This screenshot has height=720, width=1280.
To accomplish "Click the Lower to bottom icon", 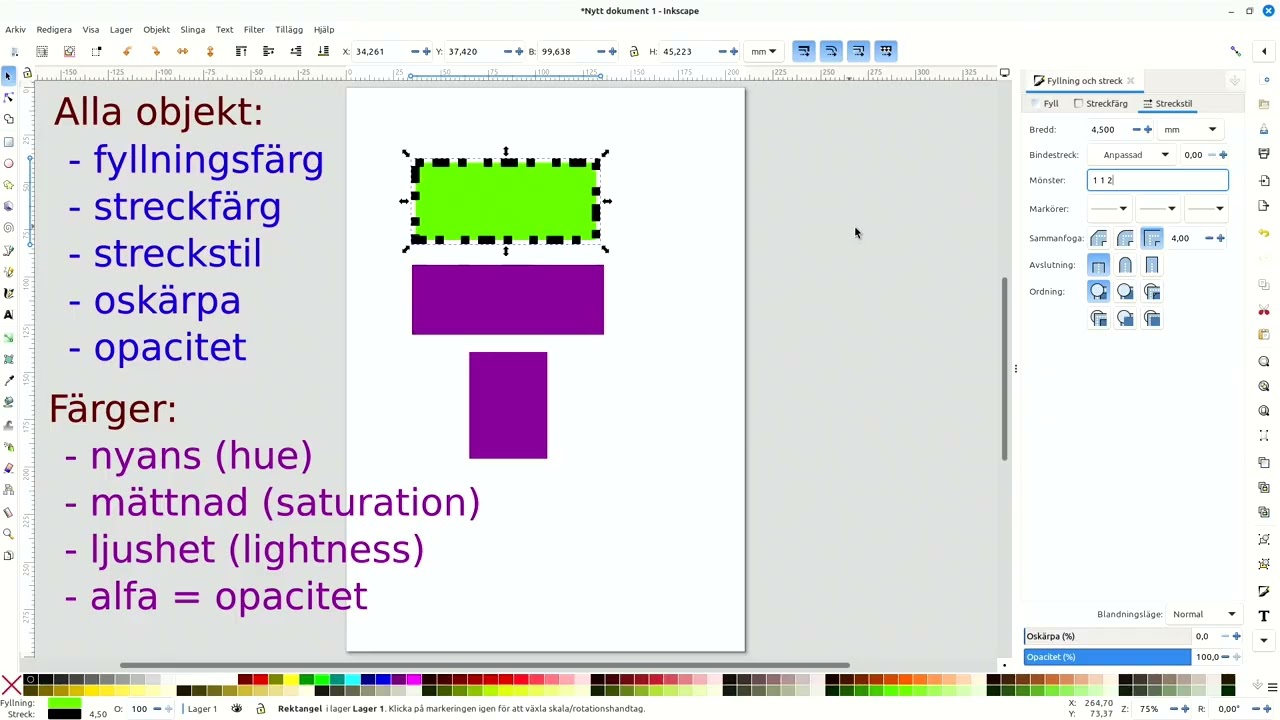I will tap(323, 51).
